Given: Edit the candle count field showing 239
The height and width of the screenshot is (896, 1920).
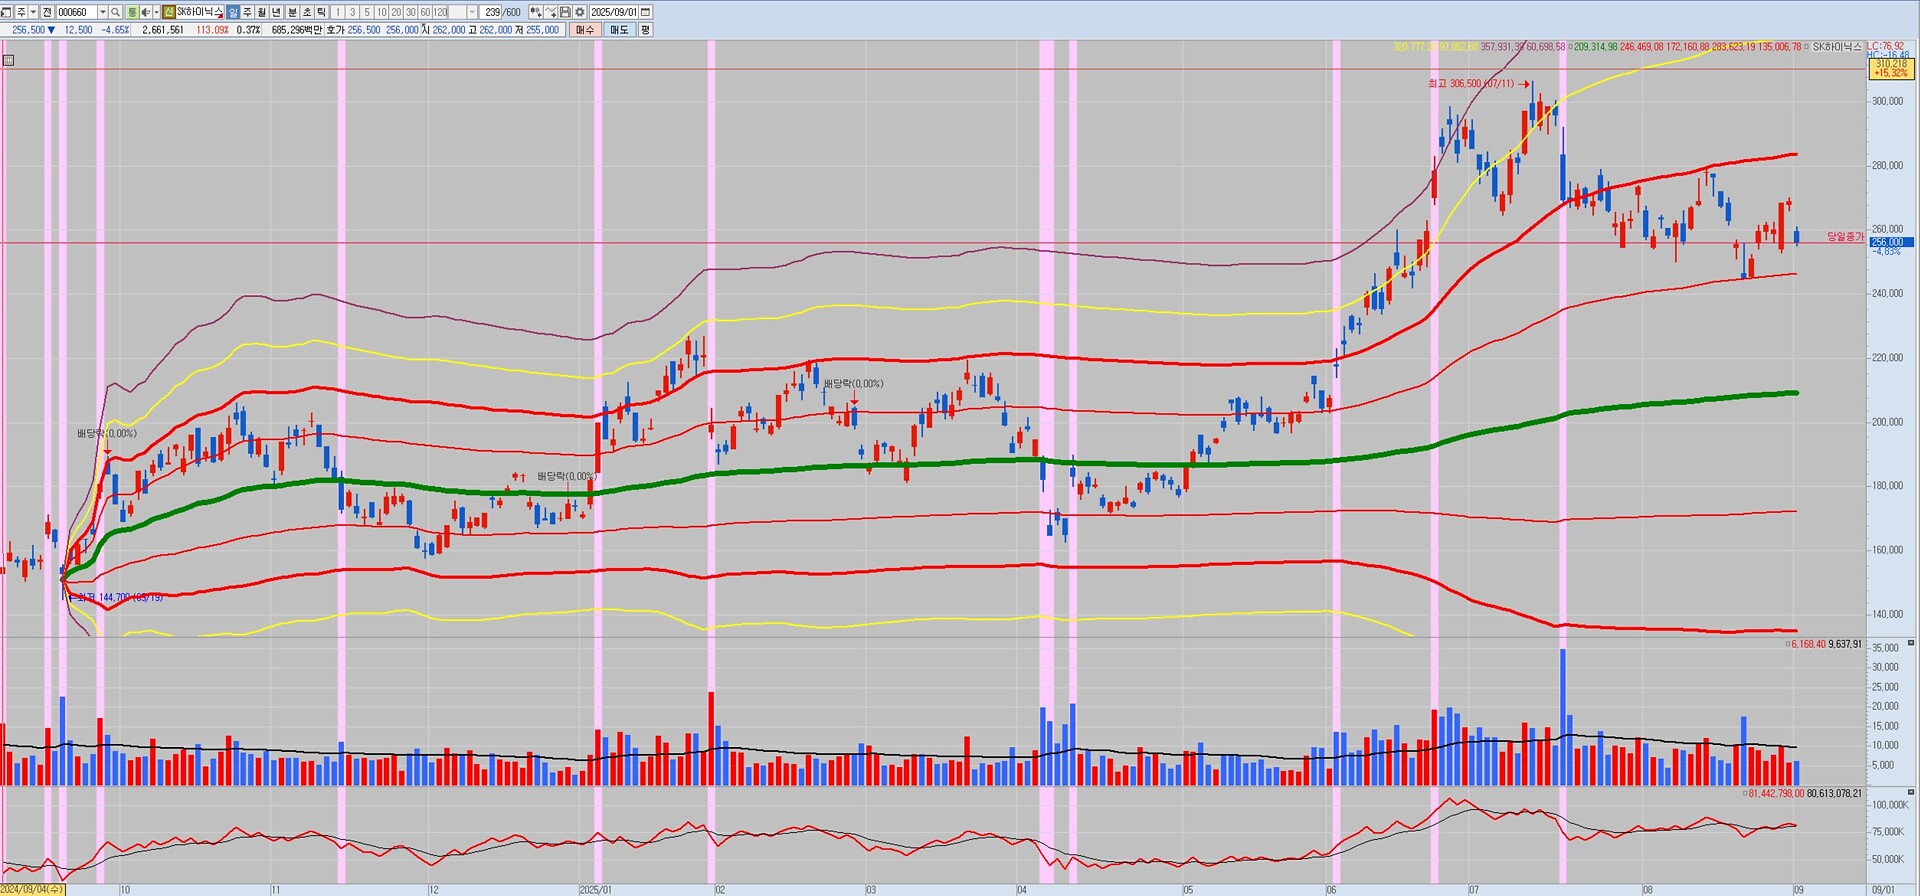Looking at the screenshot, I should (492, 12).
